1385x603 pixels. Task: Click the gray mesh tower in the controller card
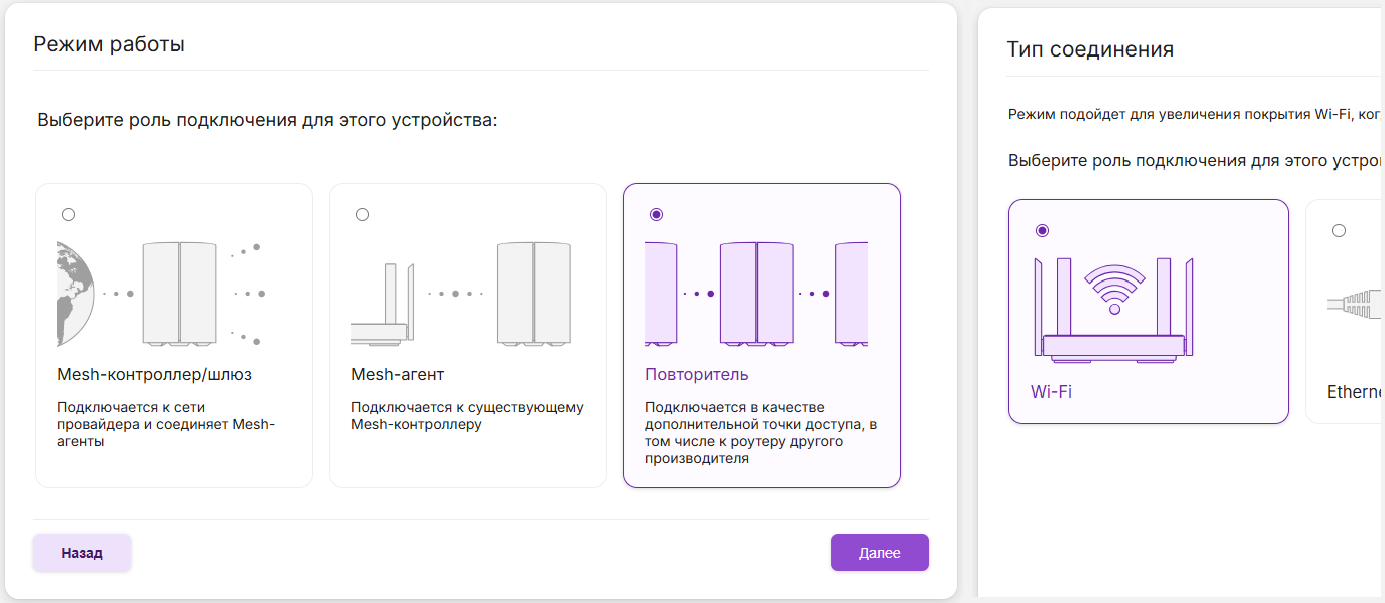click(180, 294)
